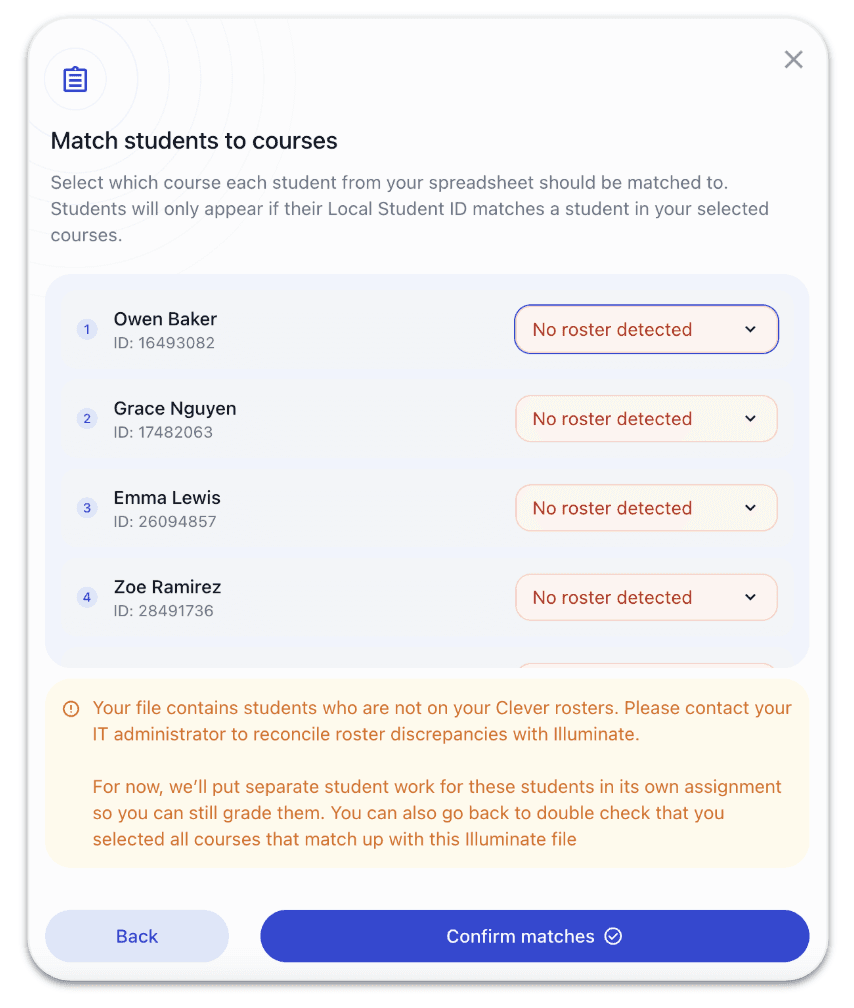Image resolution: width=854 pixels, height=1008 pixels.
Task: Click the chevron arrow in Owen Baker's dropdown
Action: click(x=751, y=330)
